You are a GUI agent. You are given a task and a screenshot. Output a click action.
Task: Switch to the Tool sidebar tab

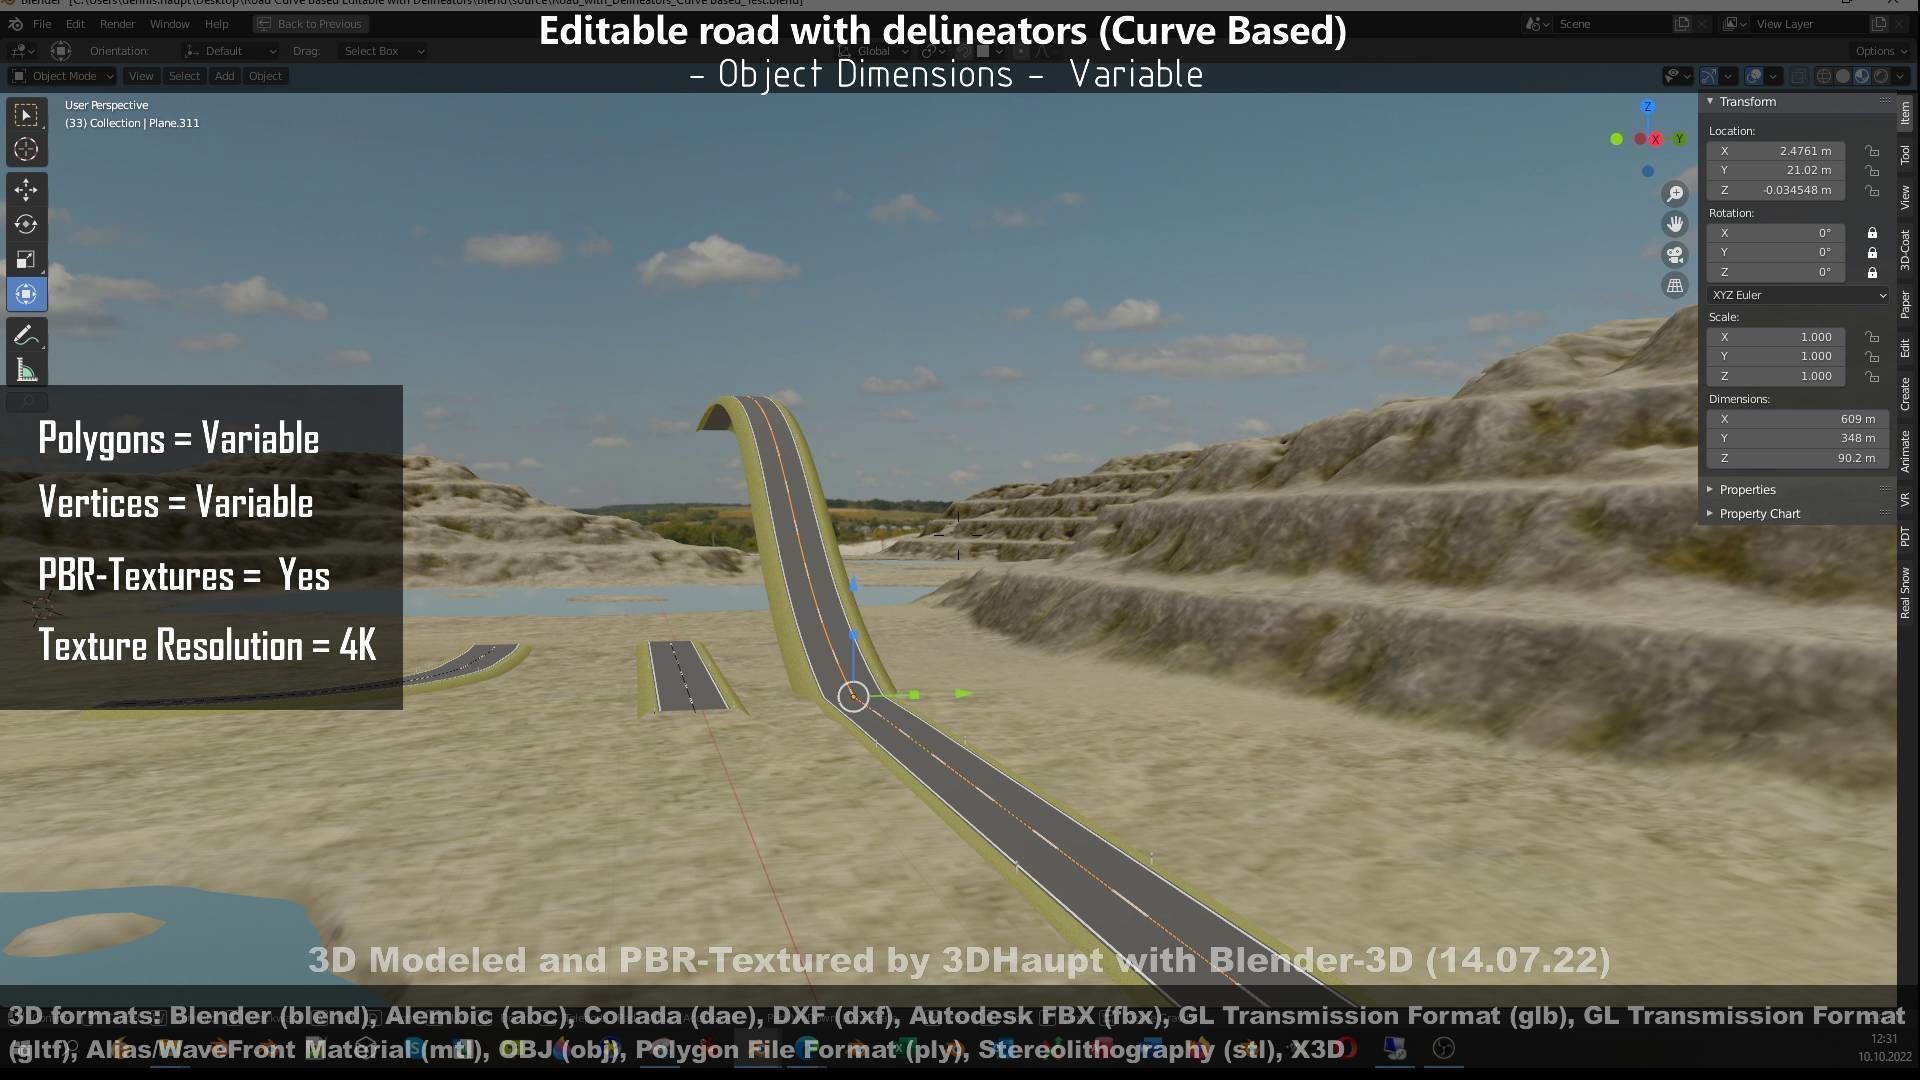tap(1906, 154)
